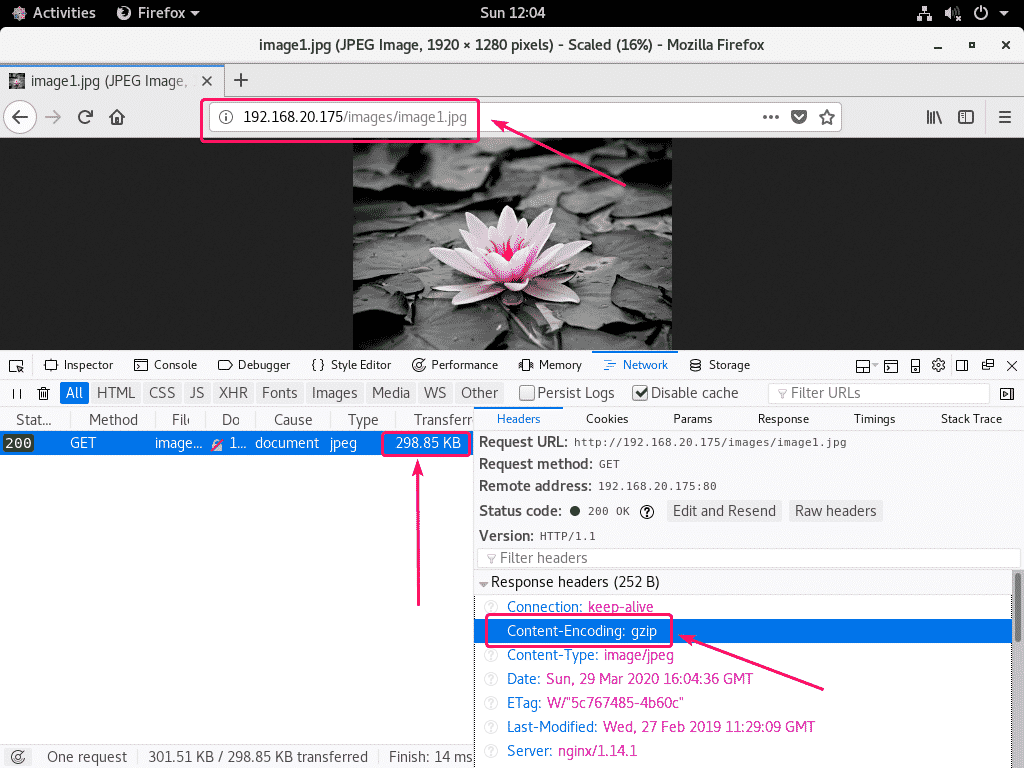
Task: Toggle split console icon in devtools
Action: (891, 366)
